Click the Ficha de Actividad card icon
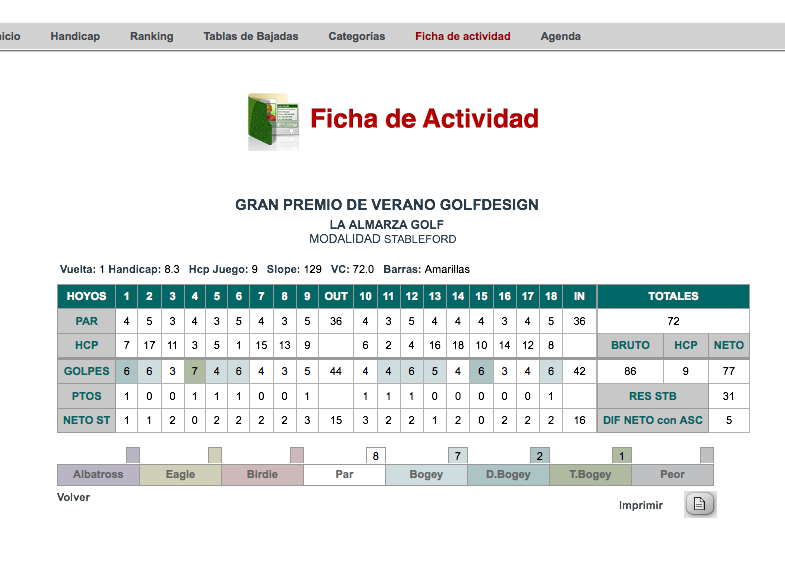 pyautogui.click(x=274, y=122)
